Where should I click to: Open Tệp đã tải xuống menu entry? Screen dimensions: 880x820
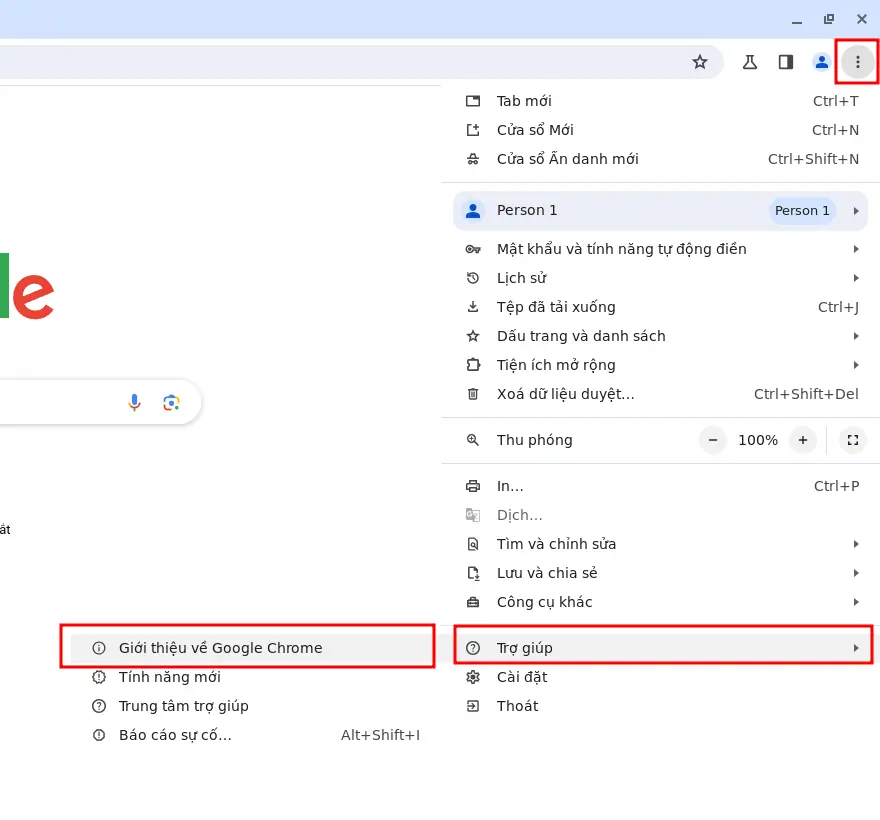[x=661, y=307]
